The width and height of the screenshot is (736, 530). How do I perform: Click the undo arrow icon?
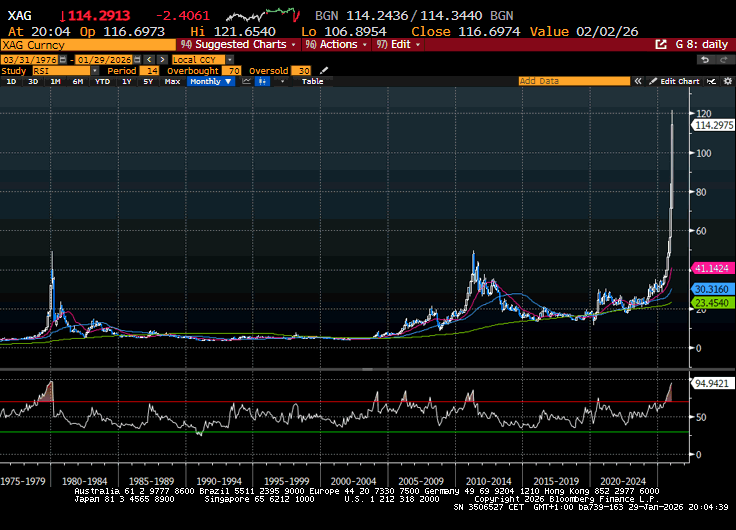coord(703,60)
